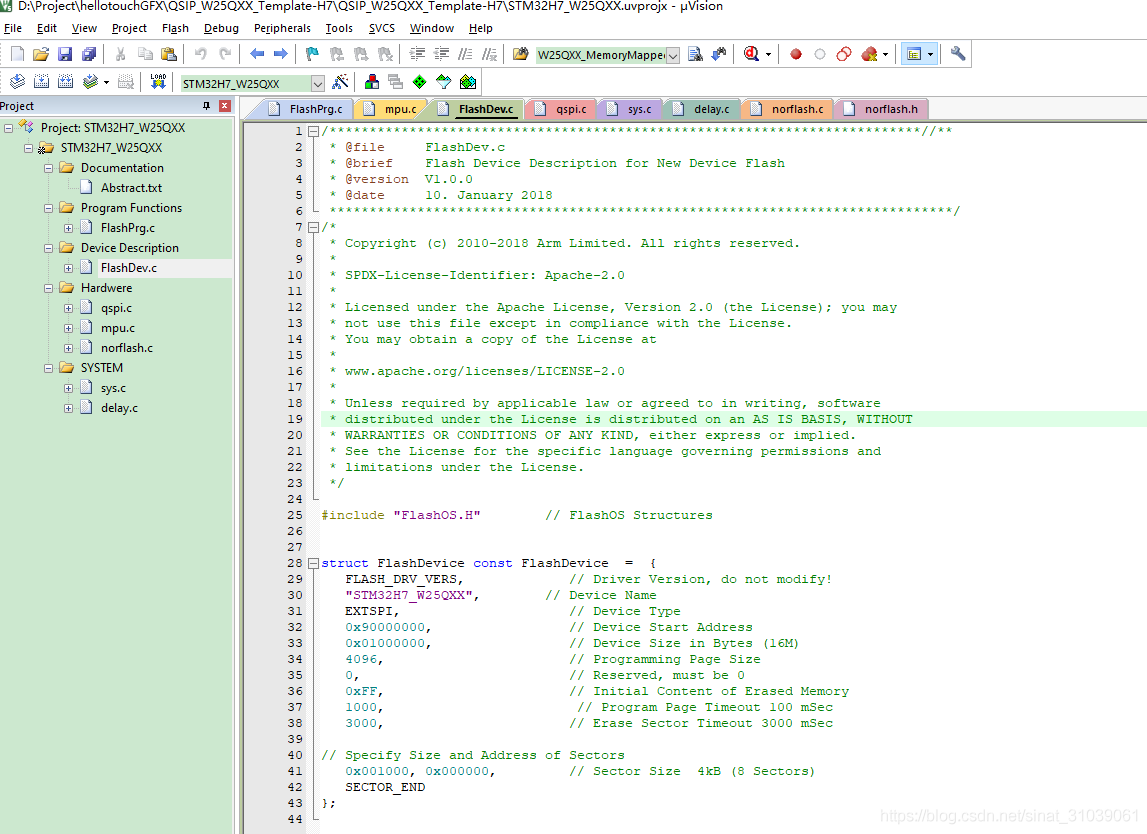This screenshot has width=1147, height=834.
Task: Click the Save file icon
Action: point(65,54)
